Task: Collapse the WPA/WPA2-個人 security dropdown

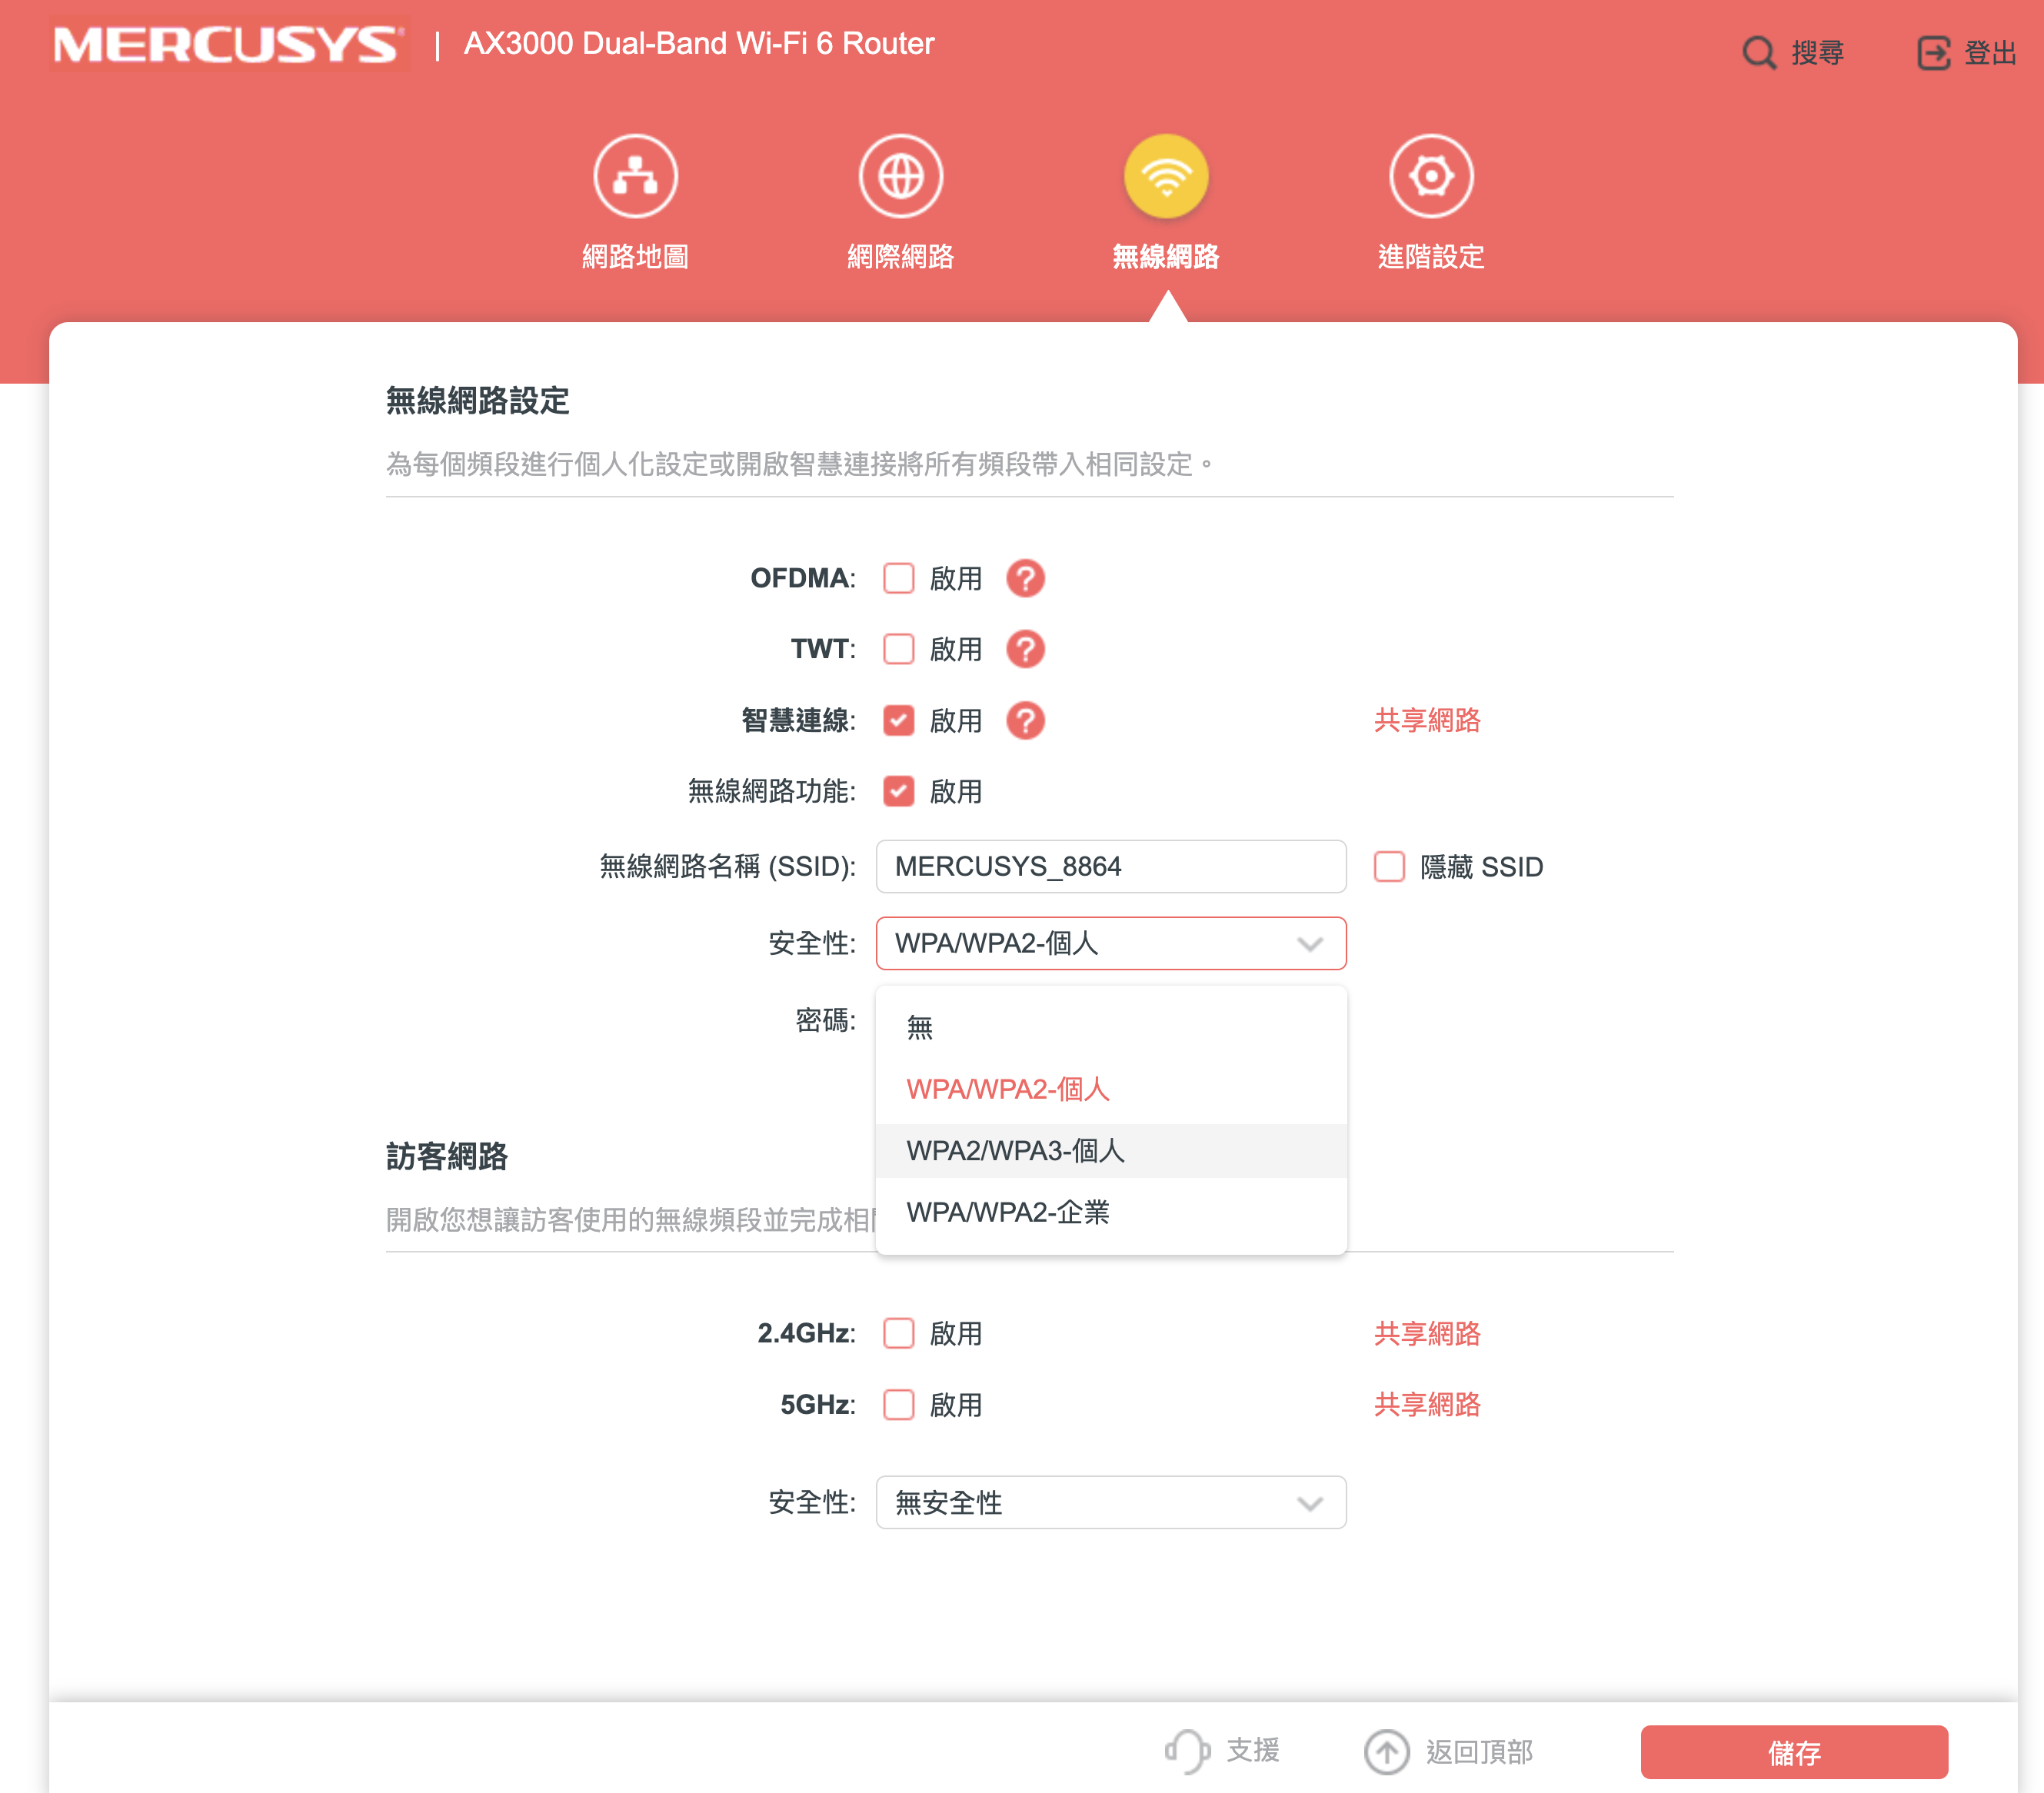Action: pos(1110,943)
